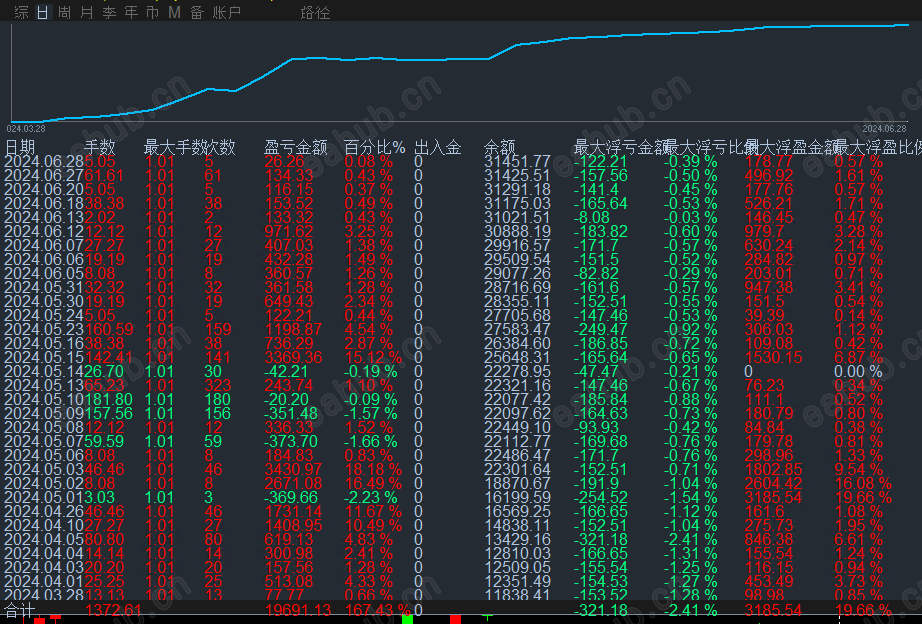Screen dimensions: 922x624
Task: Click the balance 26384.60
Action: pos(517,343)
